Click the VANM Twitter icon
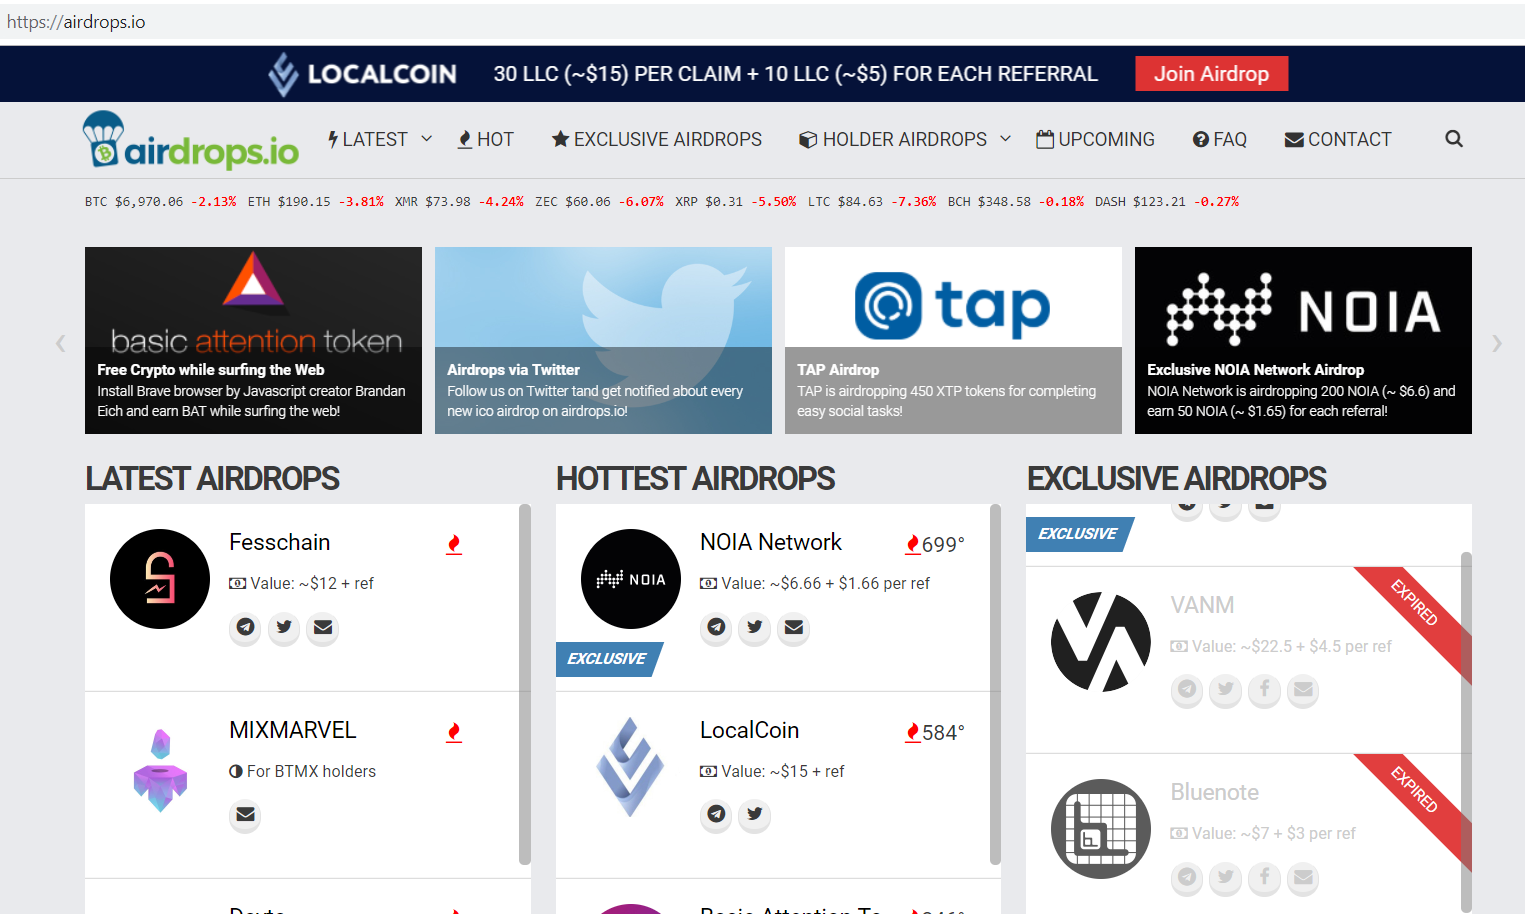The width and height of the screenshot is (1525, 914). pos(1226,689)
